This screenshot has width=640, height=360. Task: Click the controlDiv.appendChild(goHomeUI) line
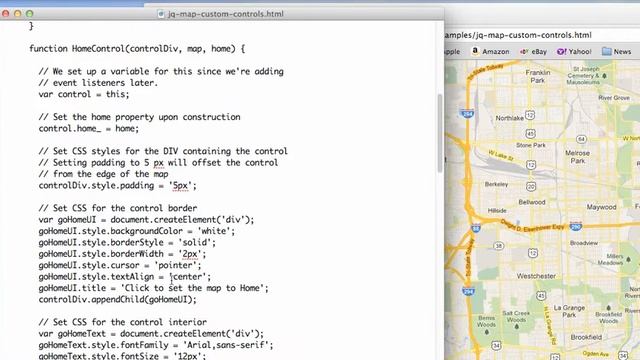118,300
